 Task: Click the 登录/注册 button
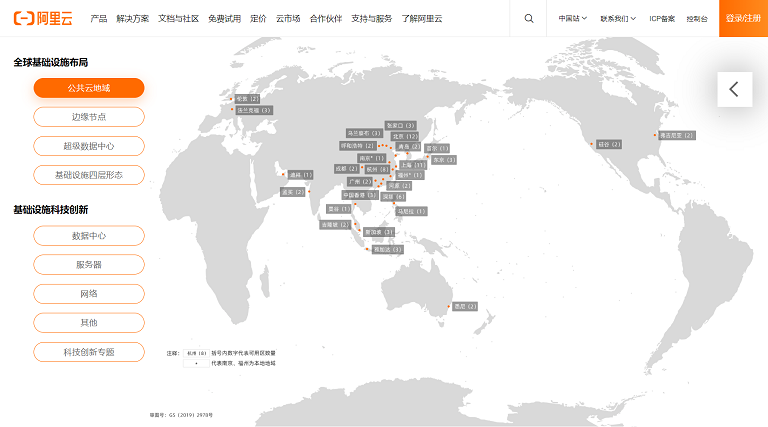743,19
